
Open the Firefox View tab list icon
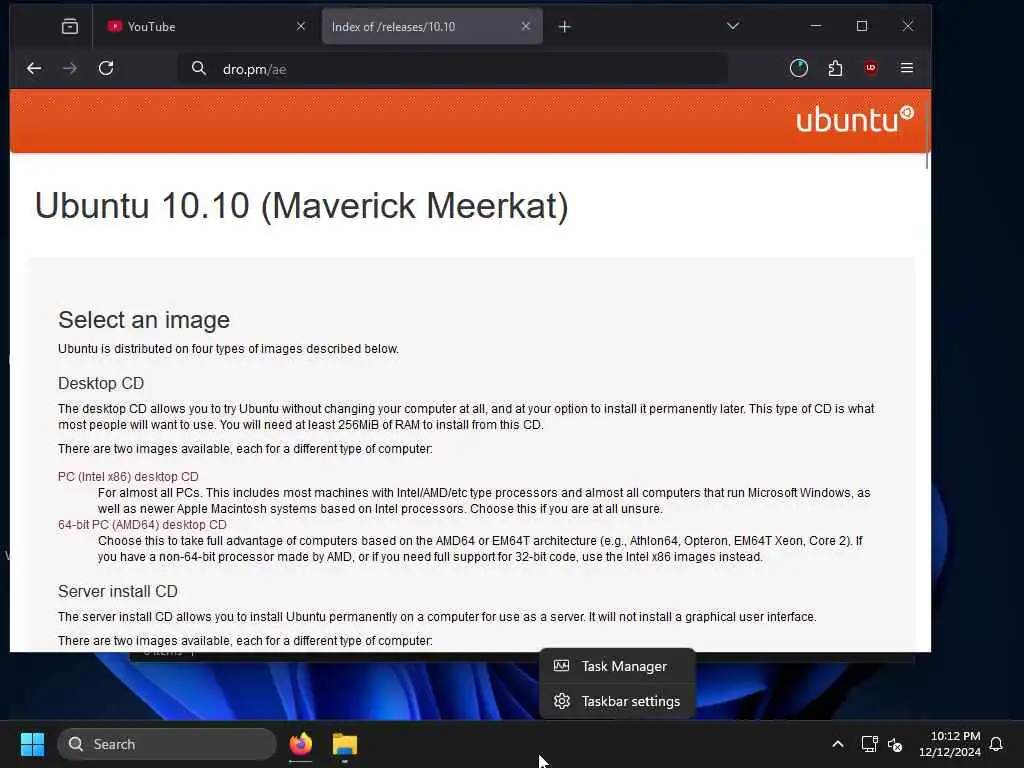pyautogui.click(x=69, y=27)
